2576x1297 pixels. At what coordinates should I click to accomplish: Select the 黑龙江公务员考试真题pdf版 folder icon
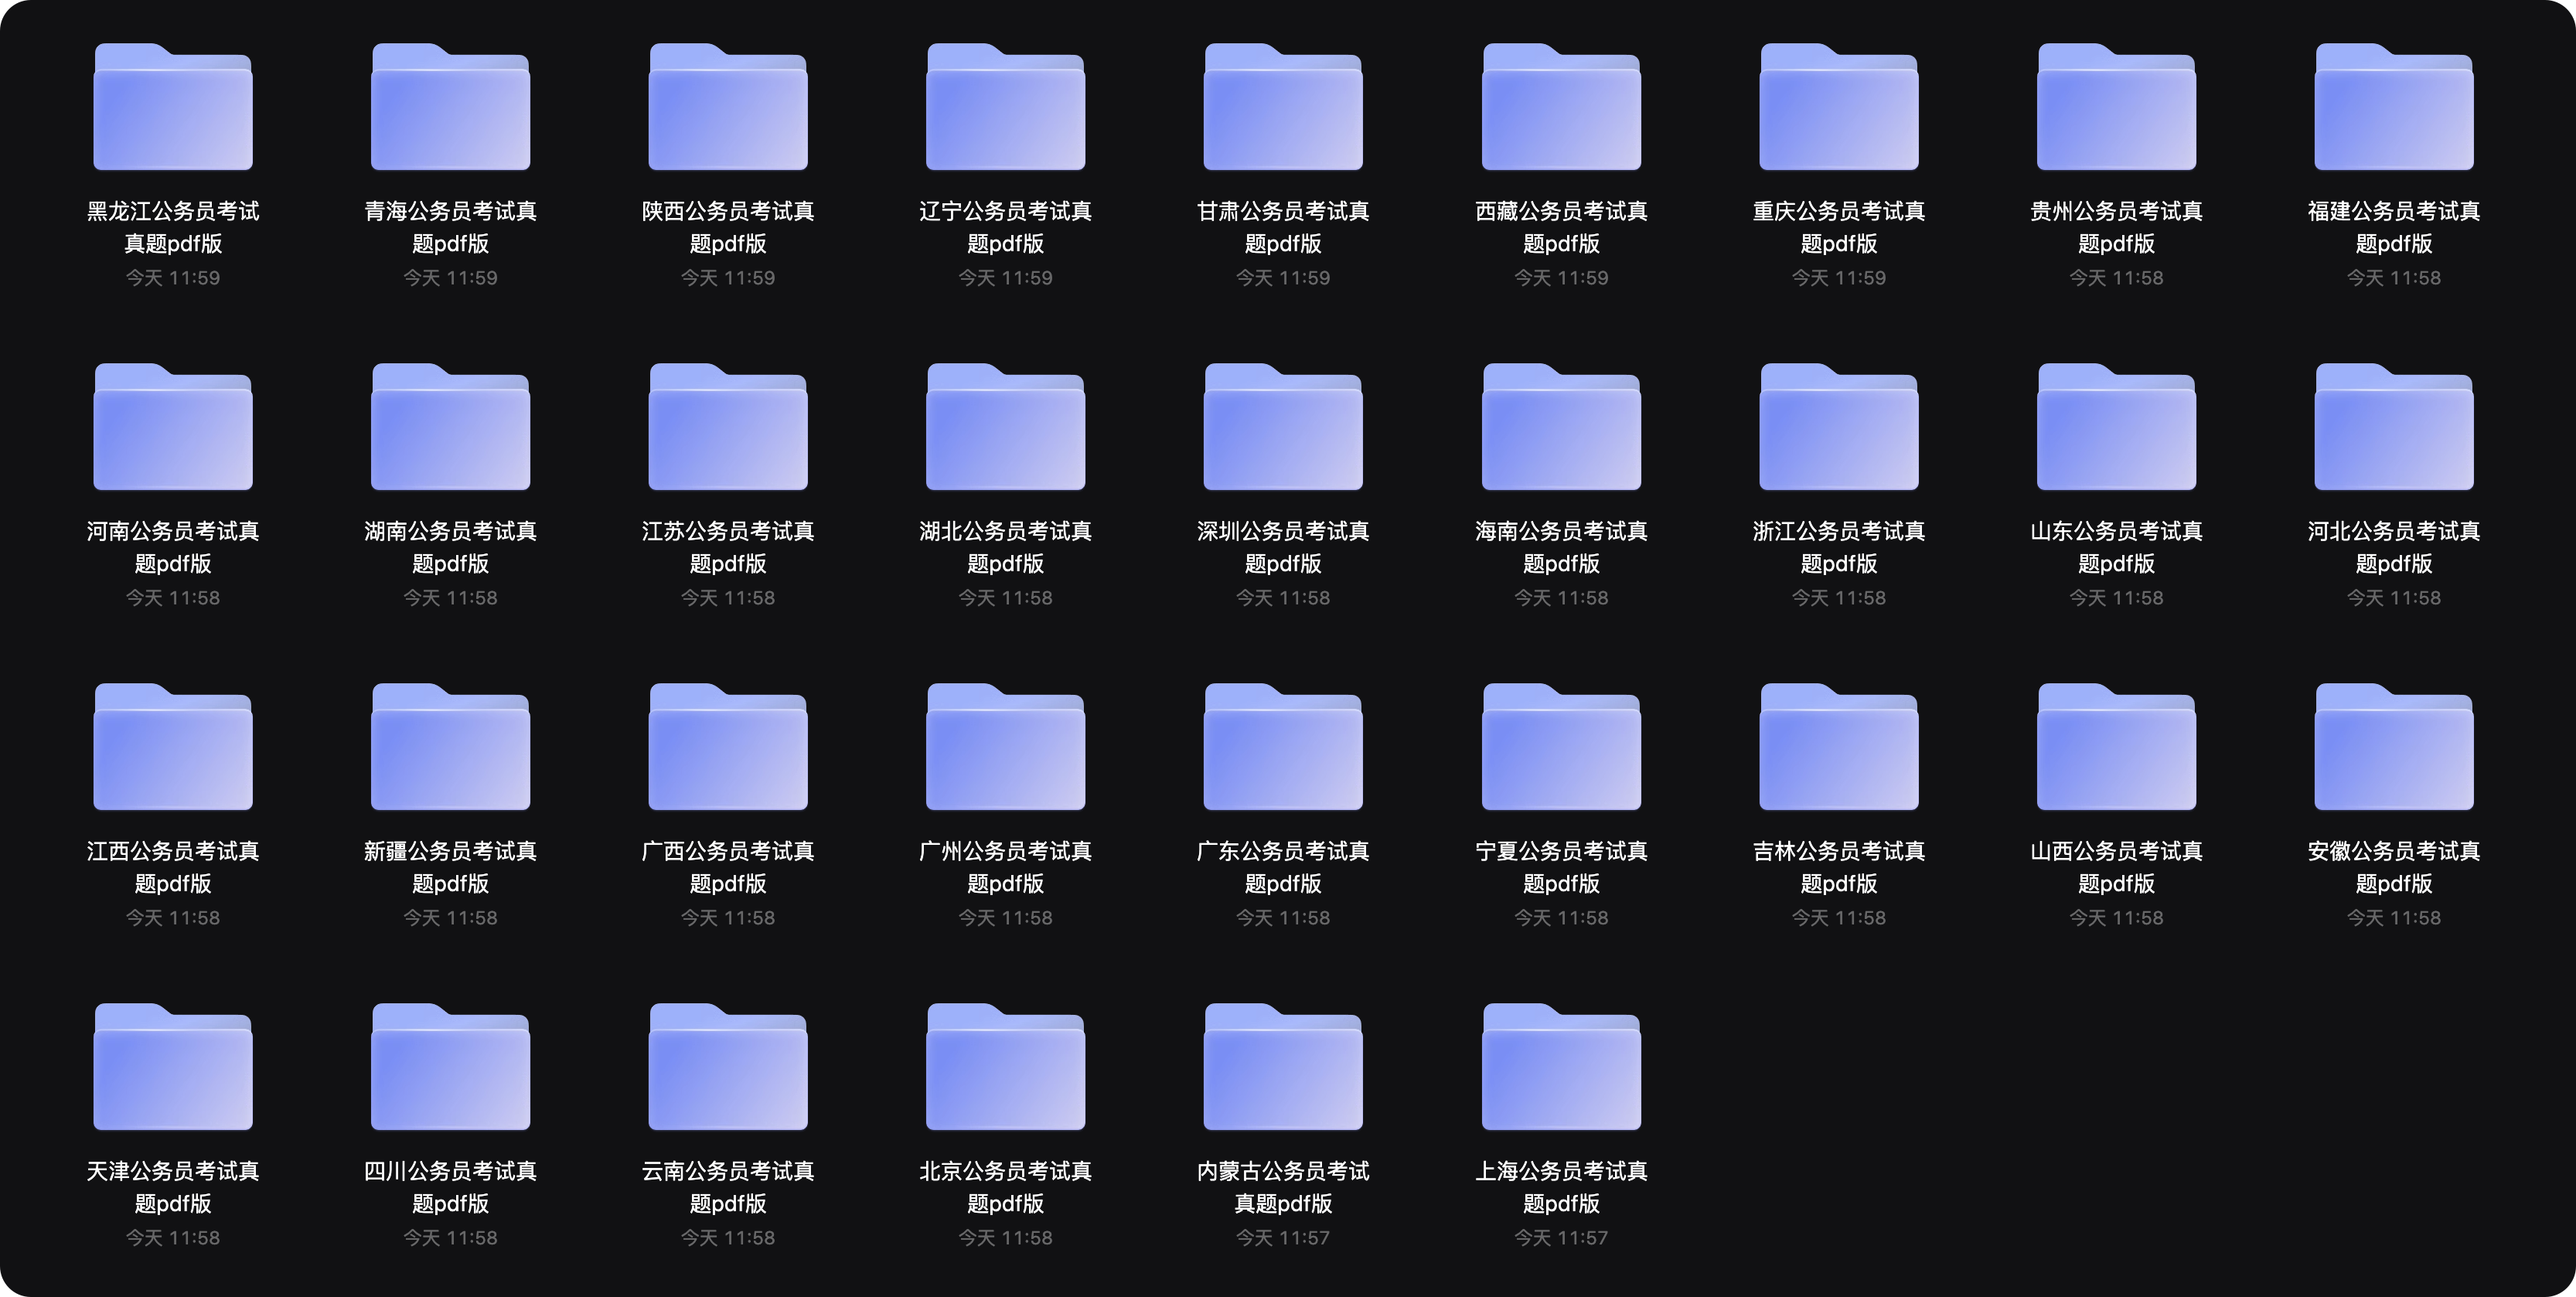(173, 107)
